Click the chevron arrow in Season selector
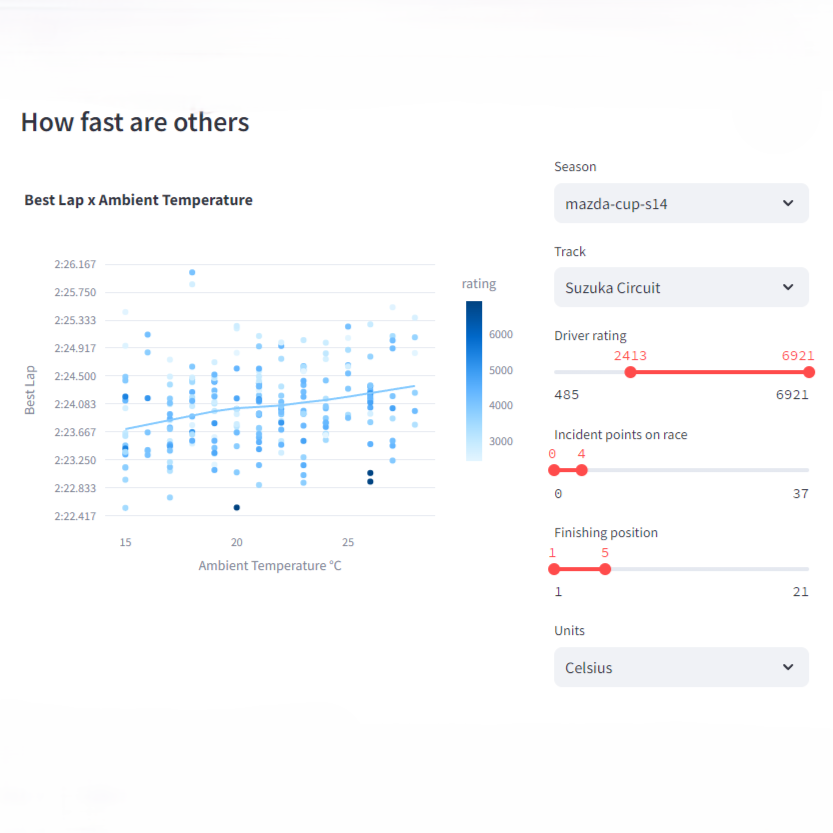The width and height of the screenshot is (833, 833). 788,203
